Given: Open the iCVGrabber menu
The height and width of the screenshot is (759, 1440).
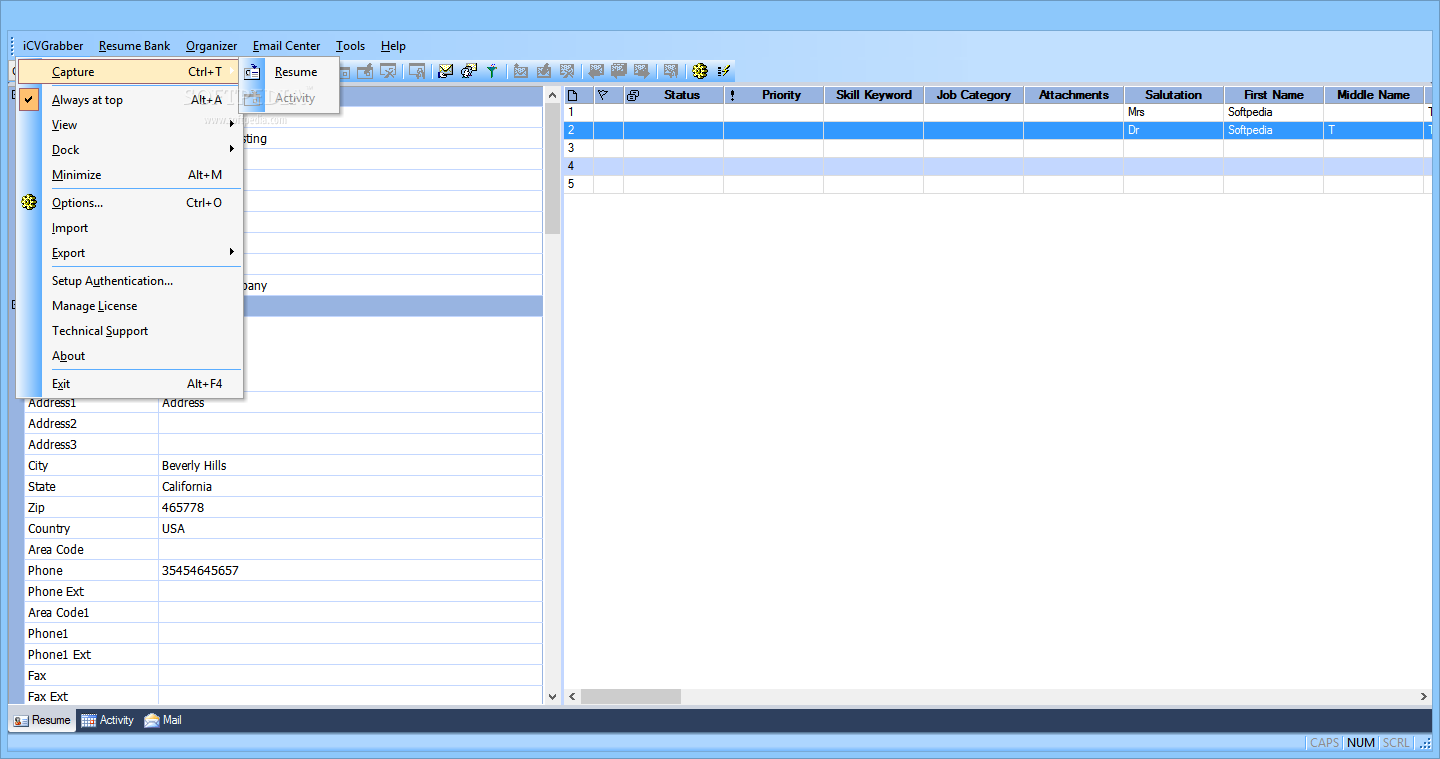Looking at the screenshot, I should click(x=53, y=46).
